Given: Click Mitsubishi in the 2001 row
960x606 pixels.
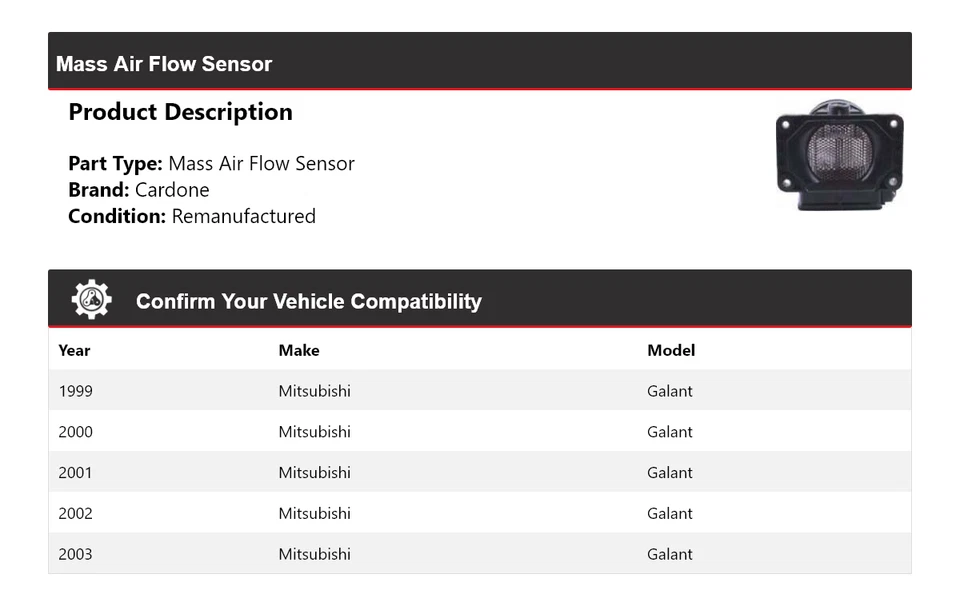Looking at the screenshot, I should pyautogui.click(x=314, y=473).
